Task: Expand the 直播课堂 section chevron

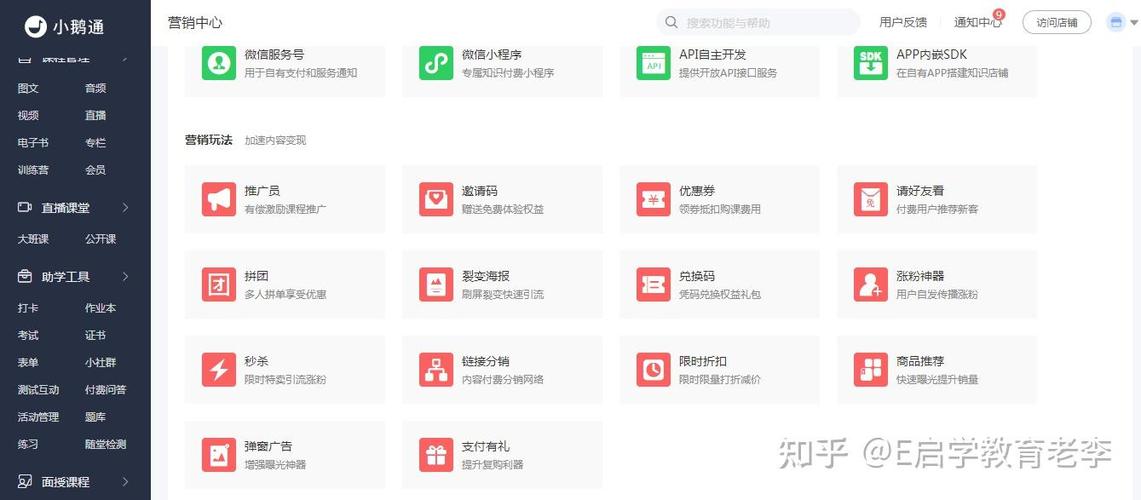Action: point(125,208)
